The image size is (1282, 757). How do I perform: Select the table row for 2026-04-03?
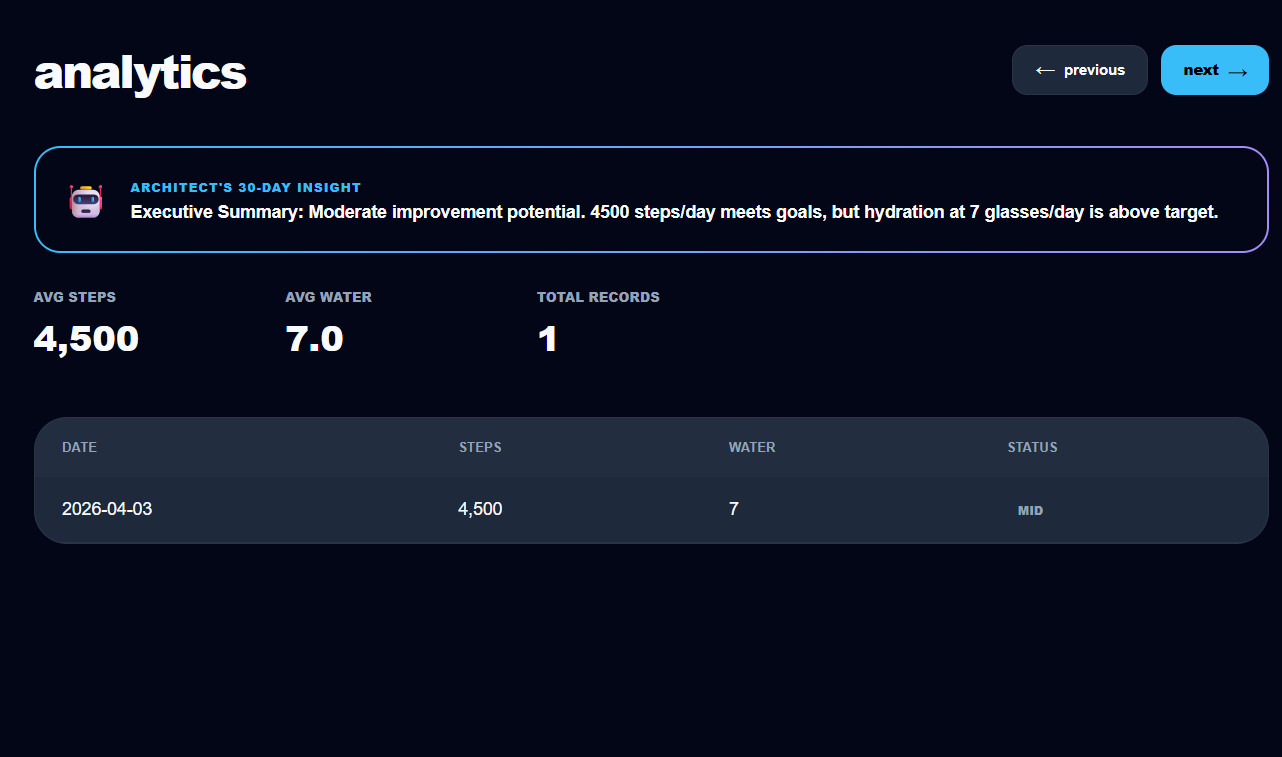[650, 509]
